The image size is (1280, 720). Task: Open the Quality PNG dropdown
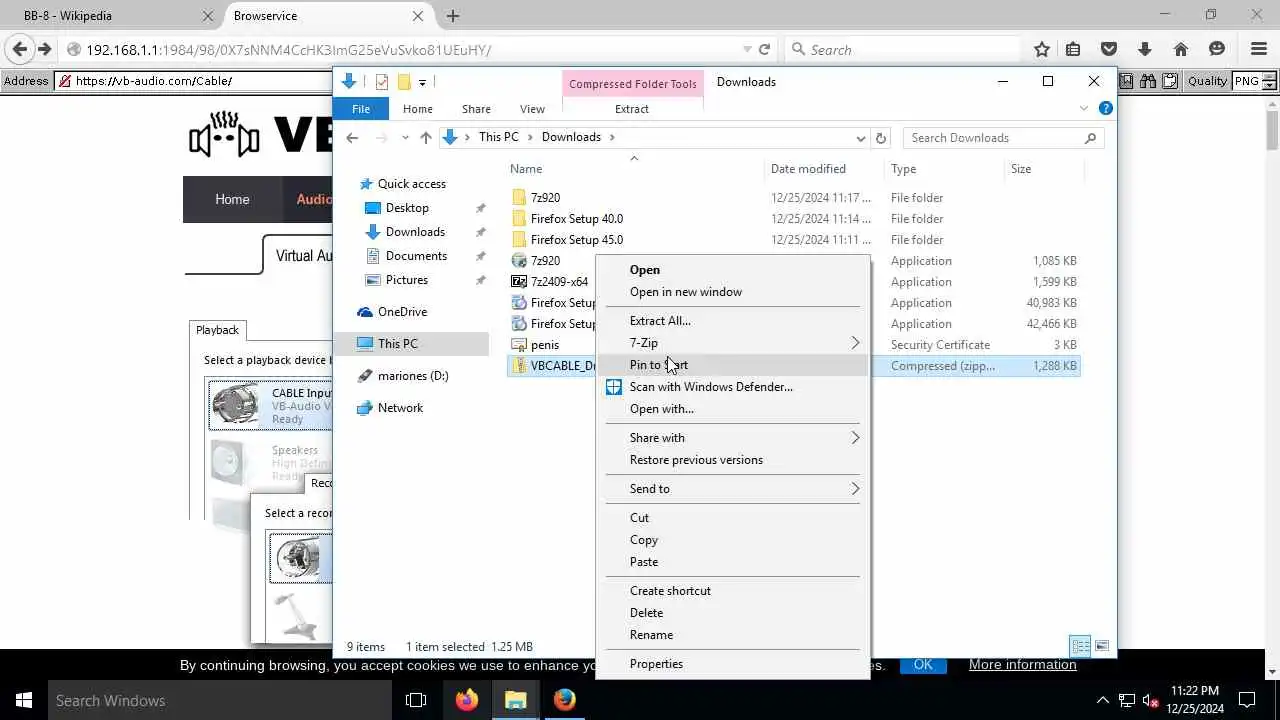1255,81
